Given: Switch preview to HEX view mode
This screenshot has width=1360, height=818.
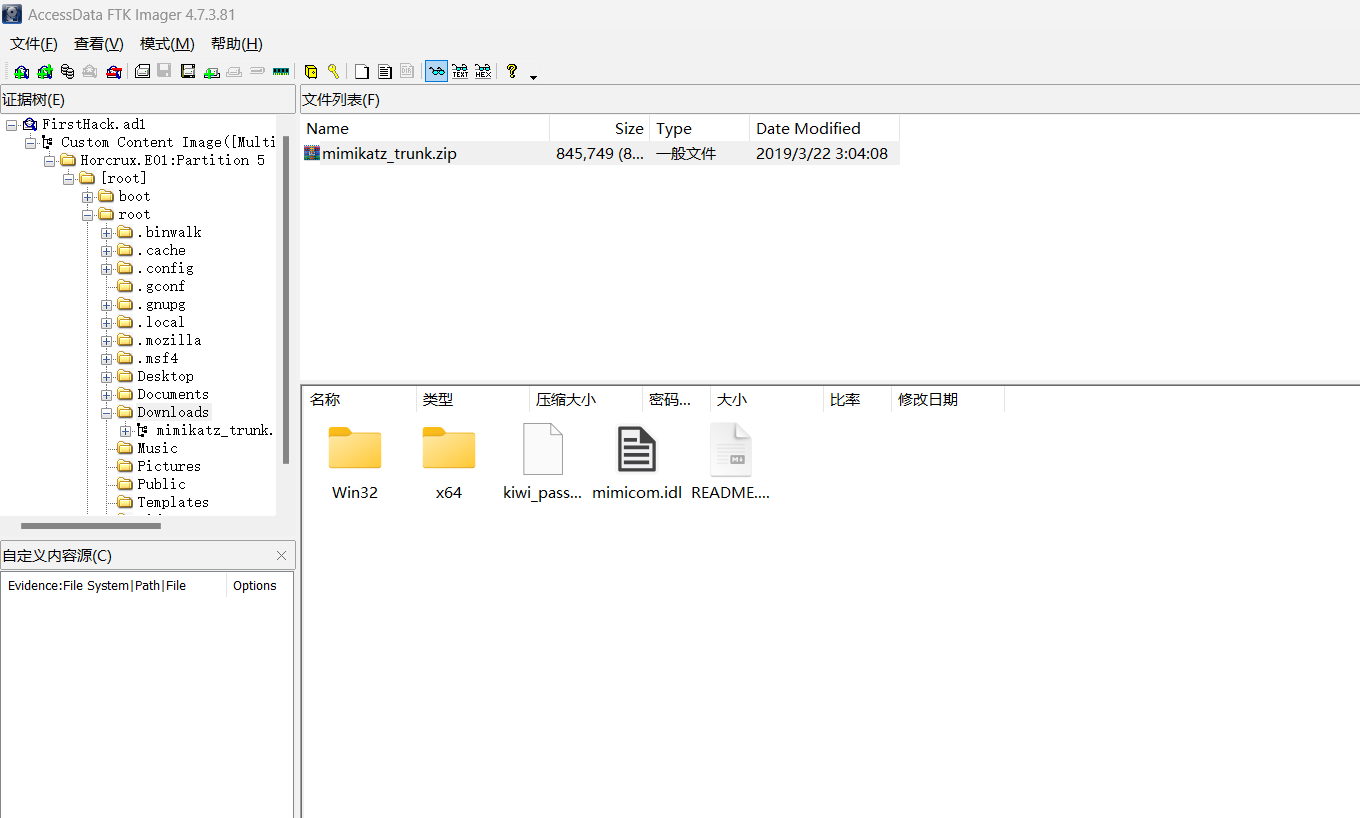Looking at the screenshot, I should tap(483, 72).
